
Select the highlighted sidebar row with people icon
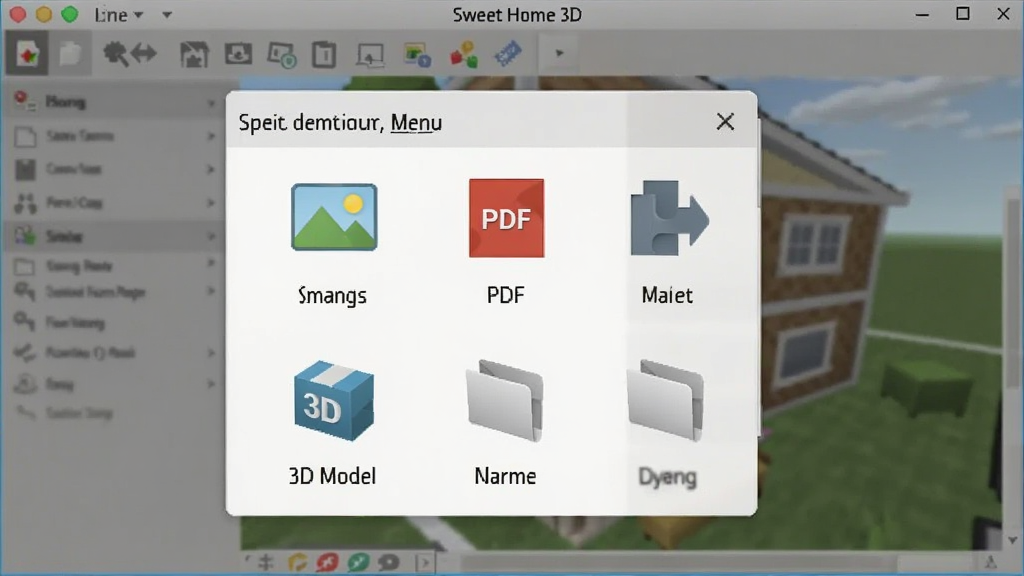tap(114, 236)
